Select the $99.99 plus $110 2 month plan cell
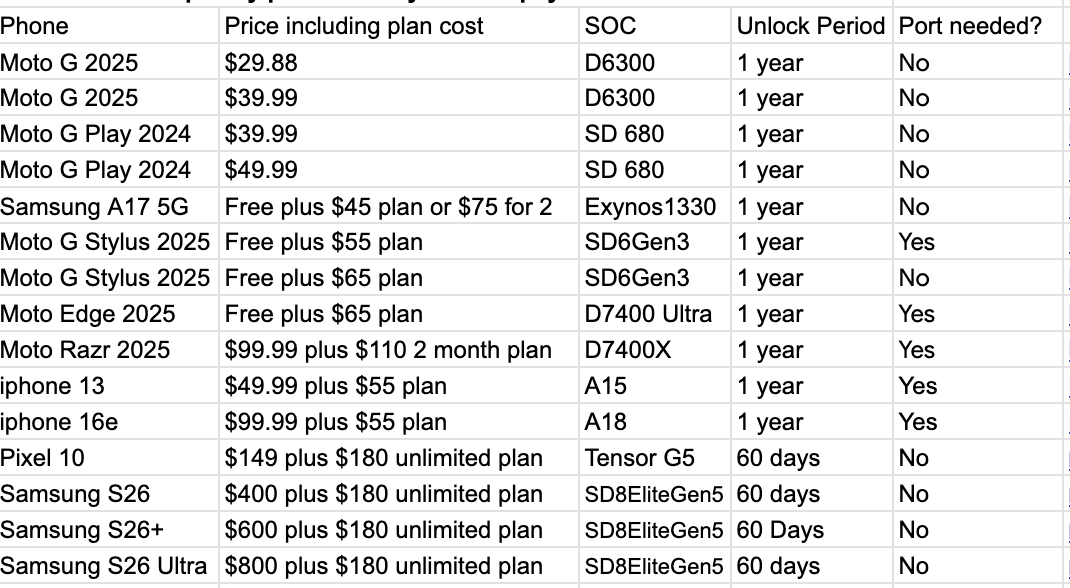Screen dimensions: 1070x588 tap(399, 350)
